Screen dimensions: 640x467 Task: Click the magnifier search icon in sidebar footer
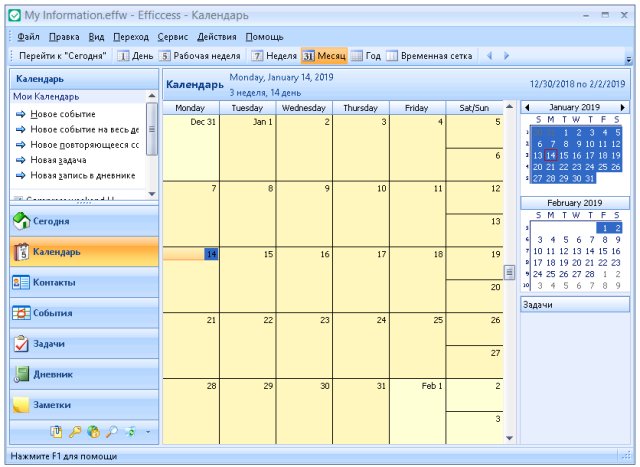111,432
